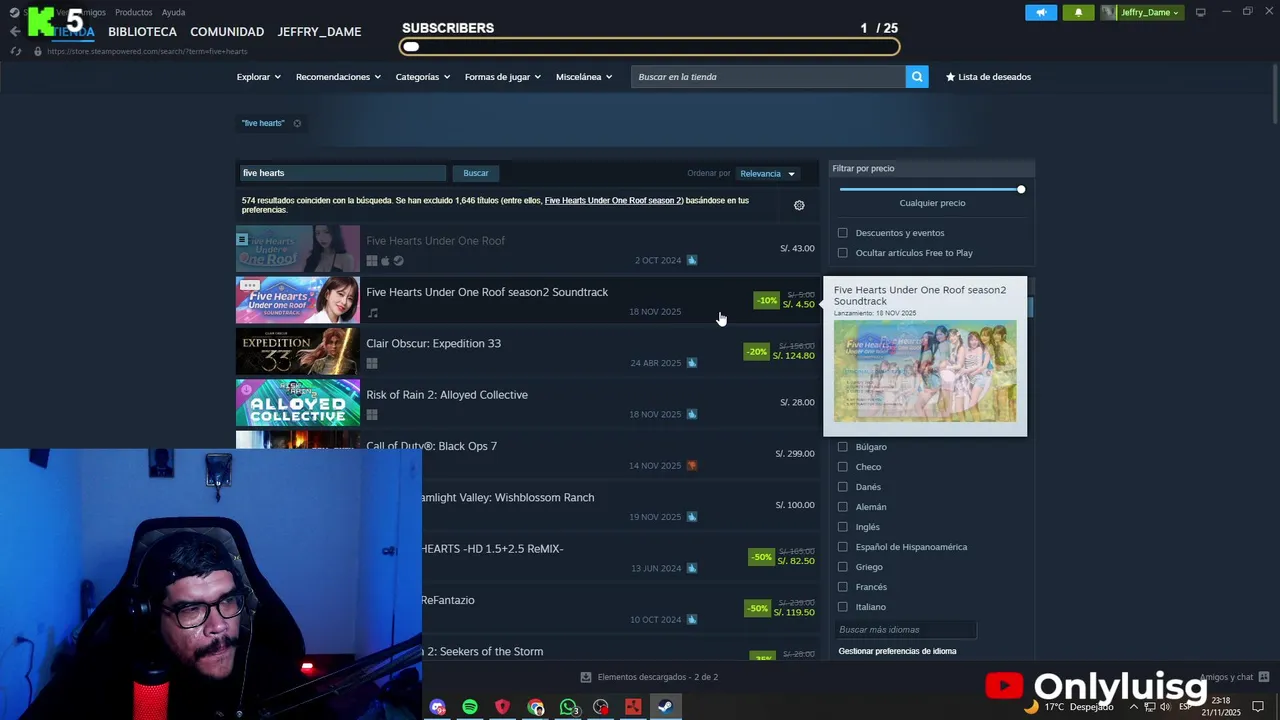Expand Formas de jugar dropdown
The height and width of the screenshot is (720, 1280).
503,77
